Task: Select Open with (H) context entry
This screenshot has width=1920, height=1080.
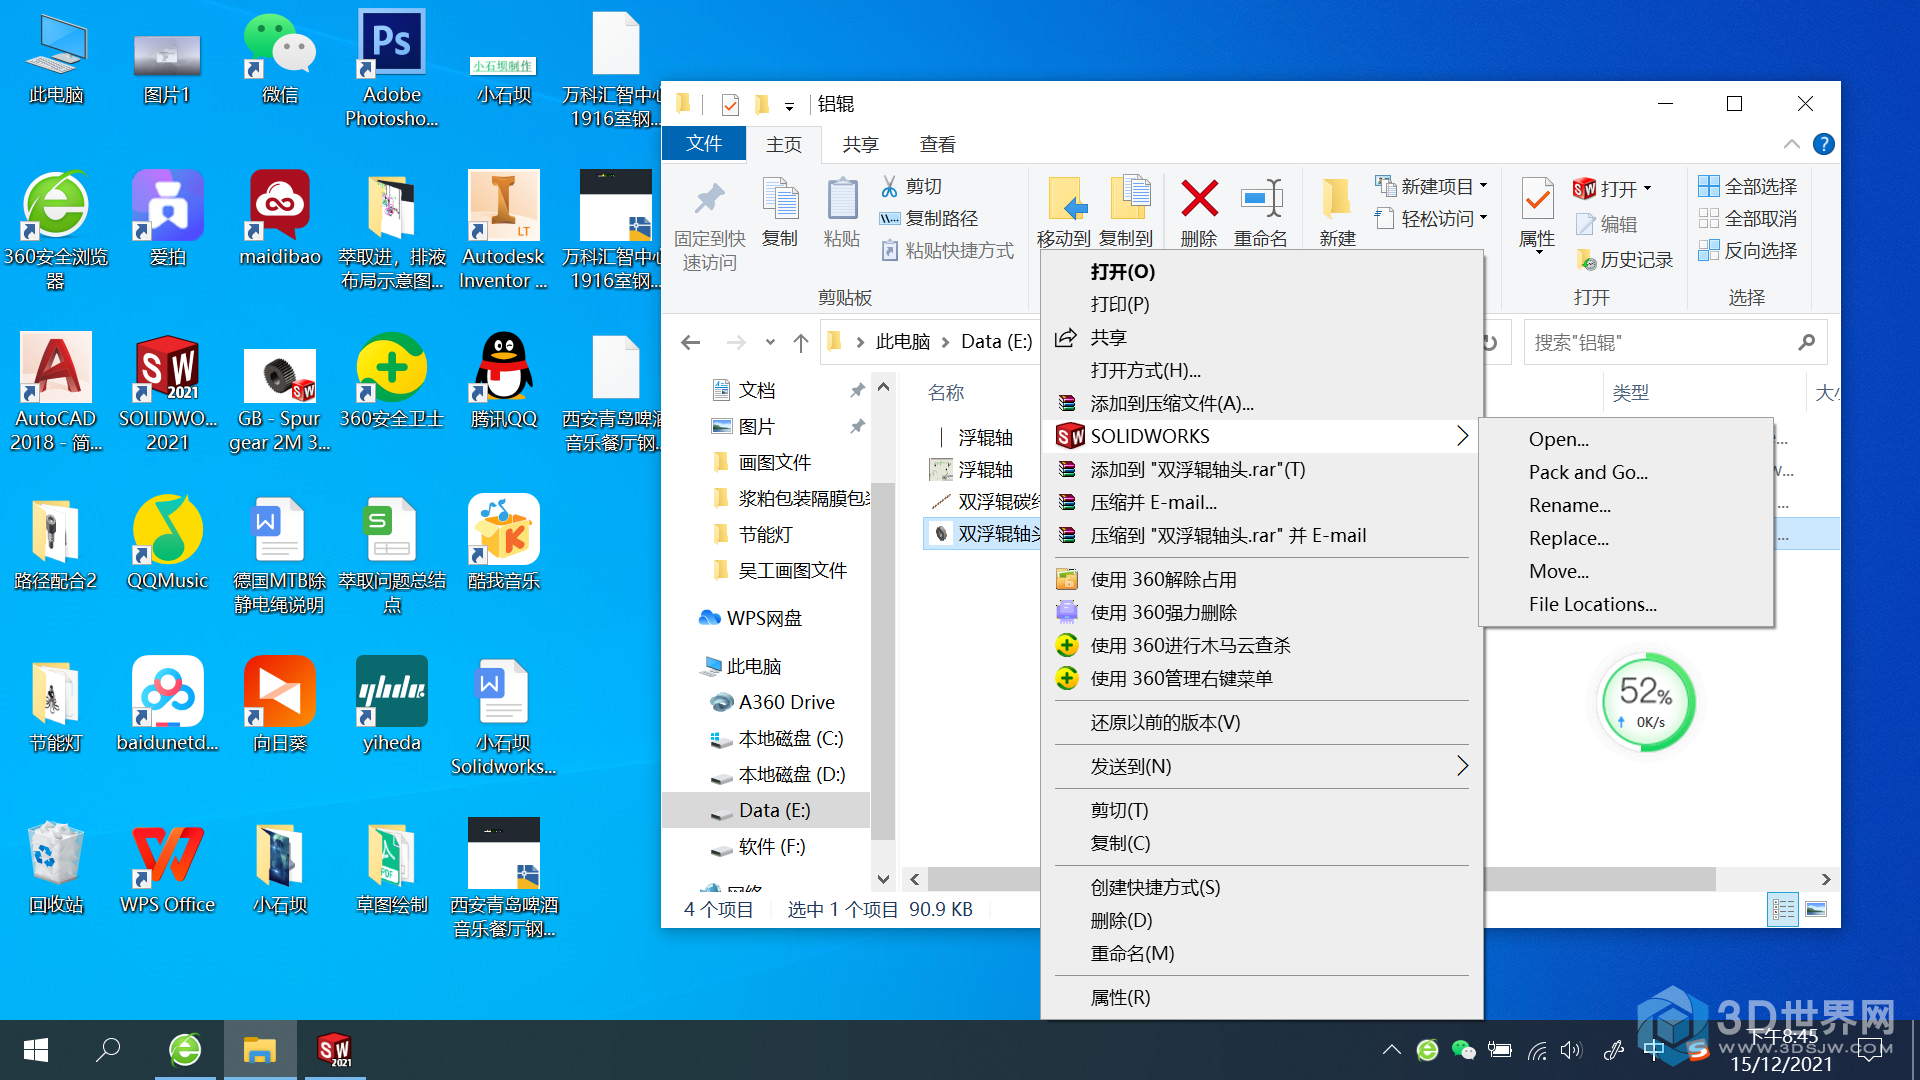Action: click(x=1146, y=370)
